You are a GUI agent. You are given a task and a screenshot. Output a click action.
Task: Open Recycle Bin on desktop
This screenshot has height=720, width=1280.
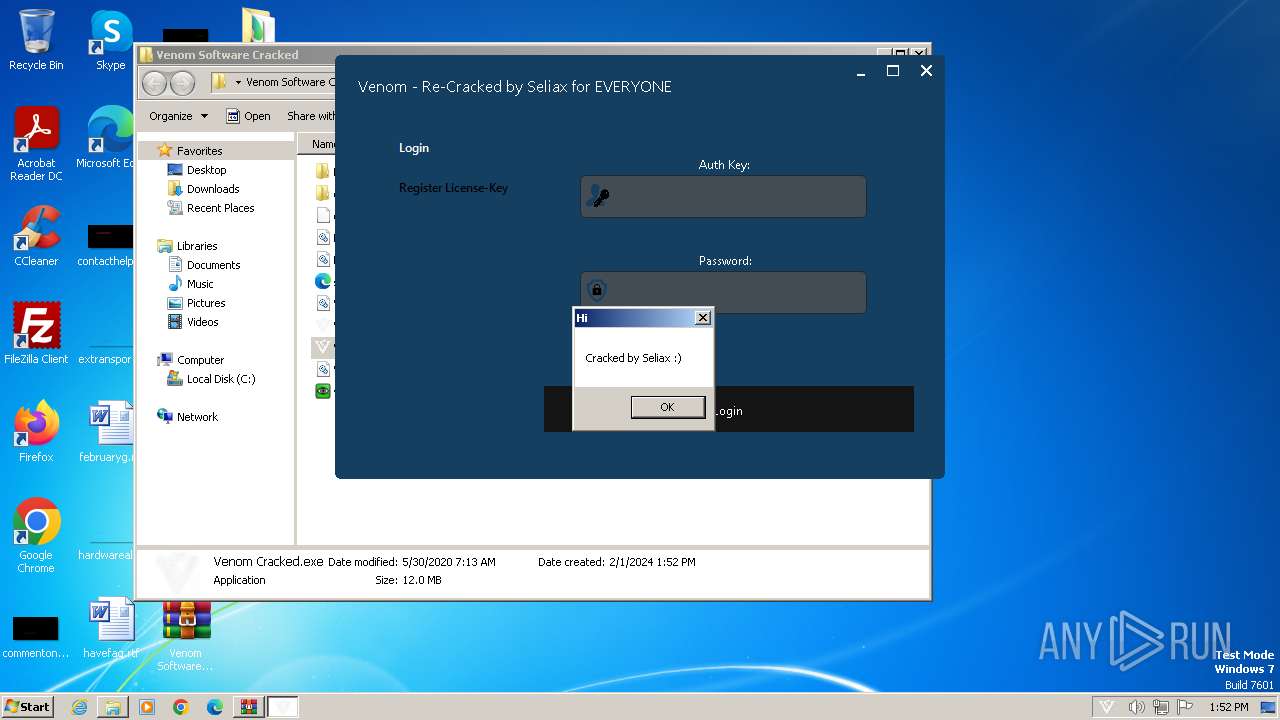coord(36,40)
